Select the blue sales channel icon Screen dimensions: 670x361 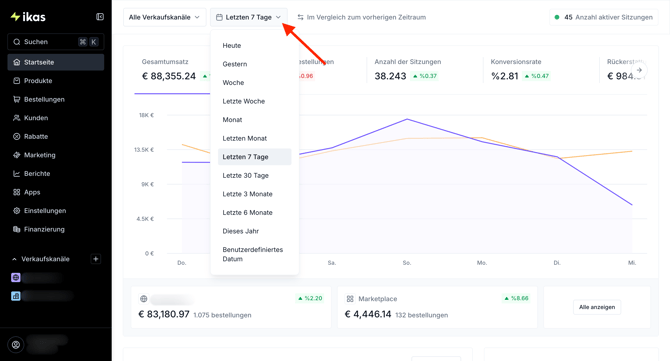coord(16,296)
